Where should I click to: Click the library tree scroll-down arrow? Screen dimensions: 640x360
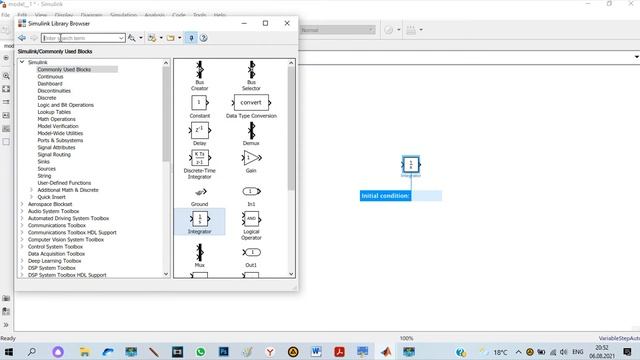pyautogui.click(x=166, y=274)
